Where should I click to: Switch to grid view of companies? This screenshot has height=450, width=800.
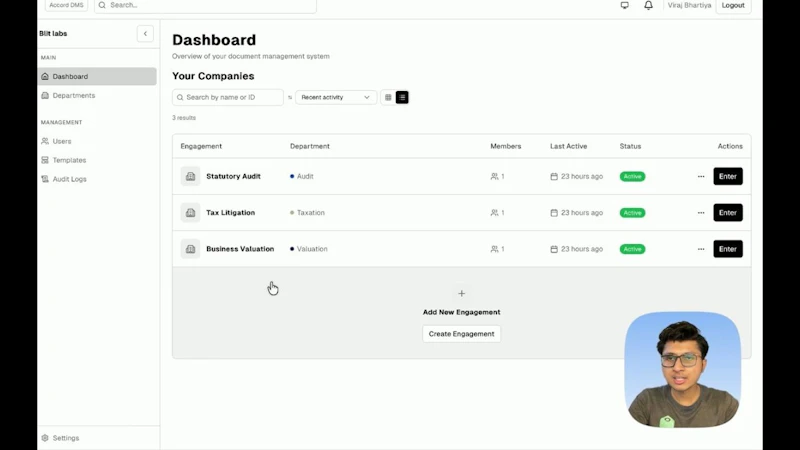tap(388, 97)
